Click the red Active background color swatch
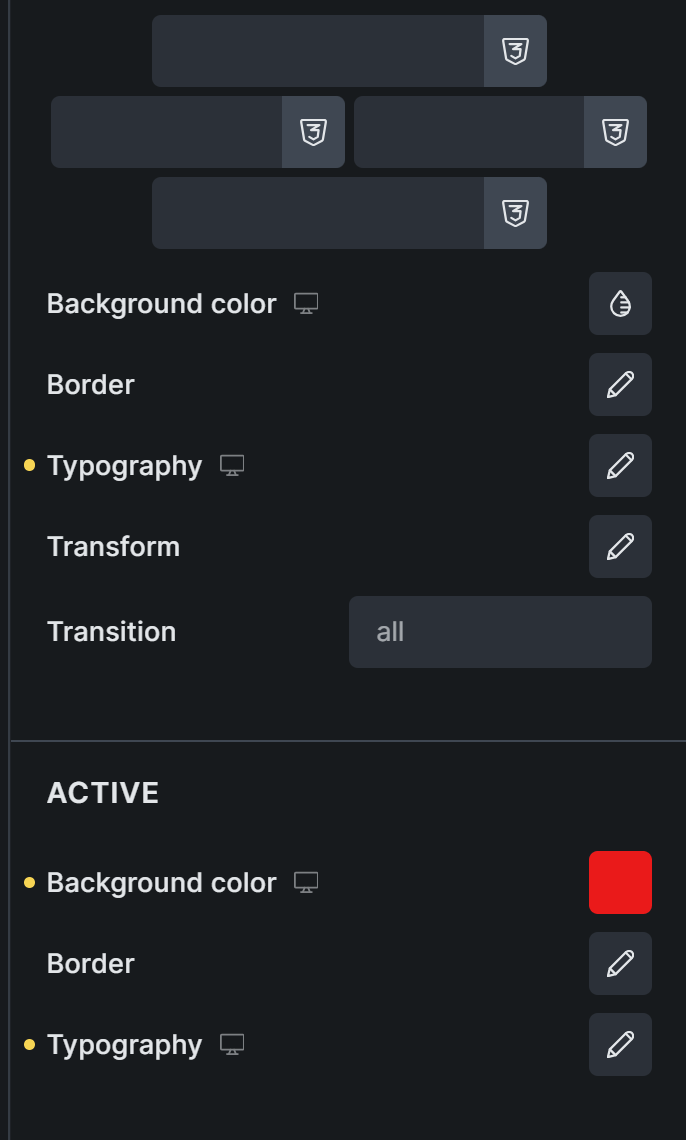This screenshot has width=686, height=1140. (620, 883)
